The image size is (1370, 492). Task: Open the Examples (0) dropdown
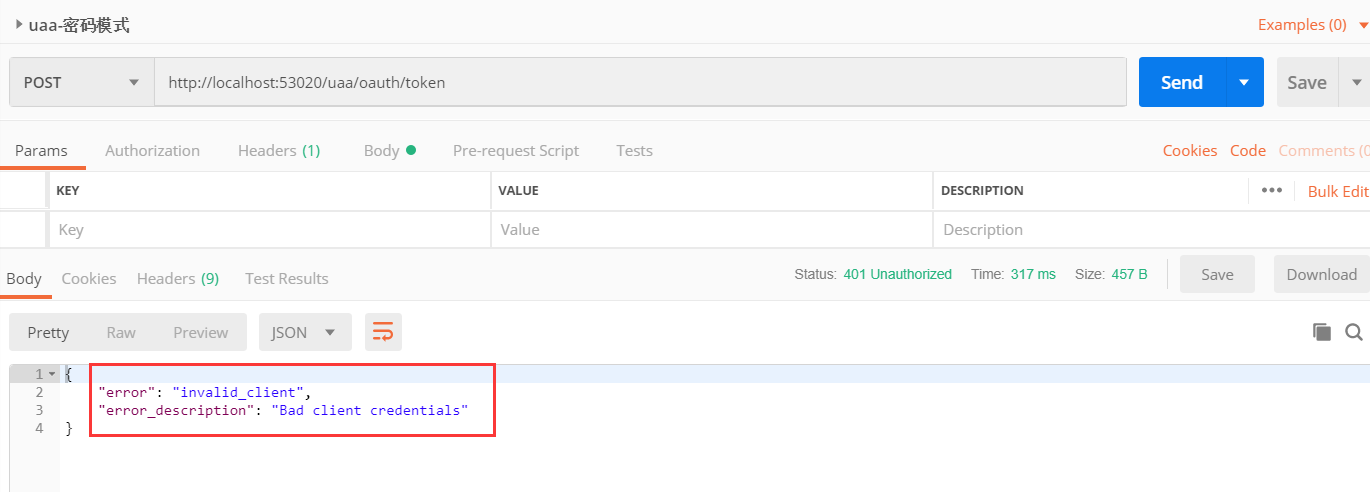tap(1313, 24)
